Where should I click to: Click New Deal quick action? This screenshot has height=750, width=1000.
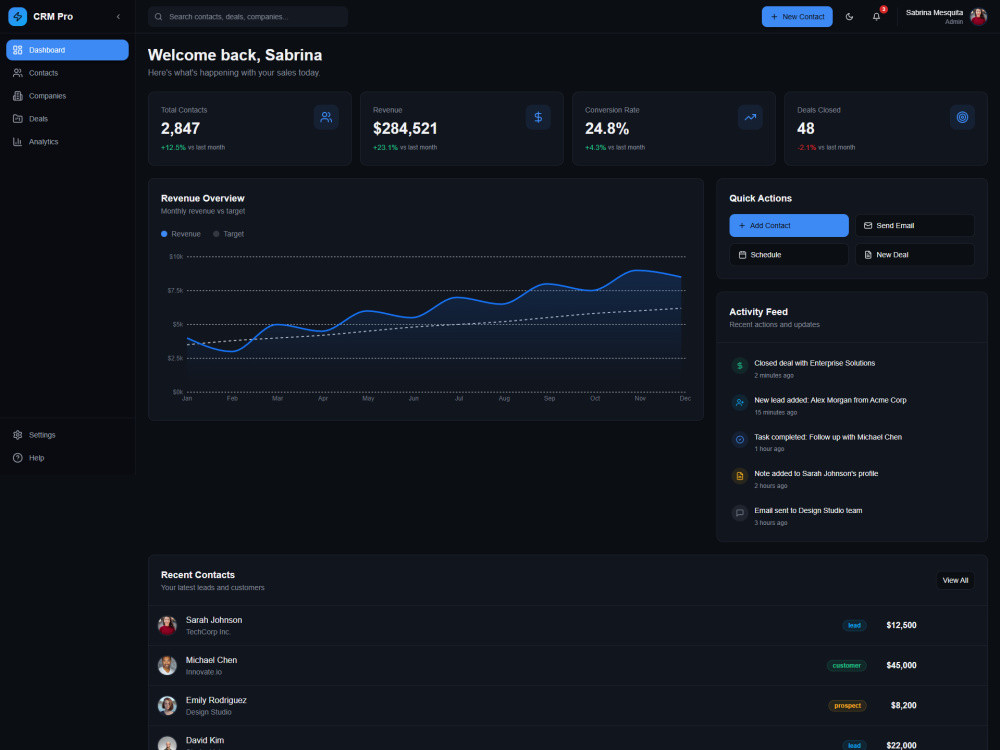pyautogui.click(x=915, y=254)
